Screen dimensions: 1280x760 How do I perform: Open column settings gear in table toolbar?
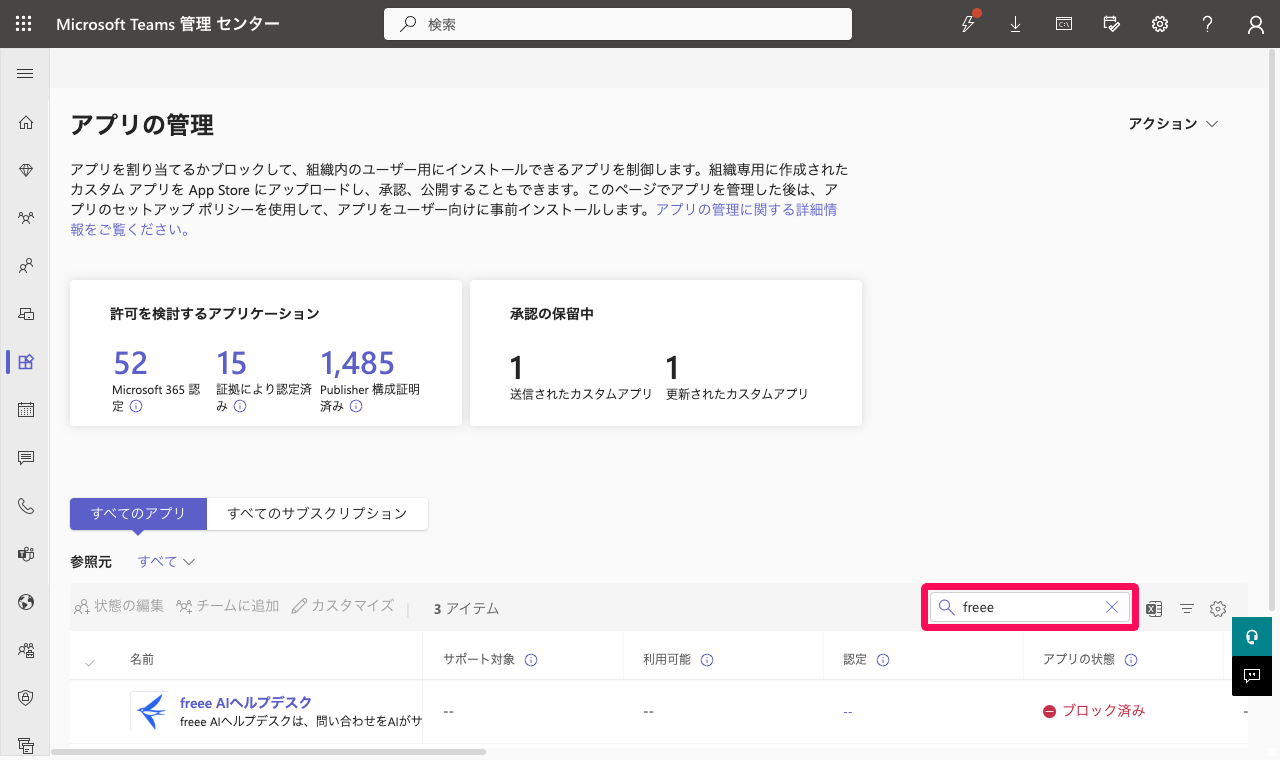[x=1218, y=608]
